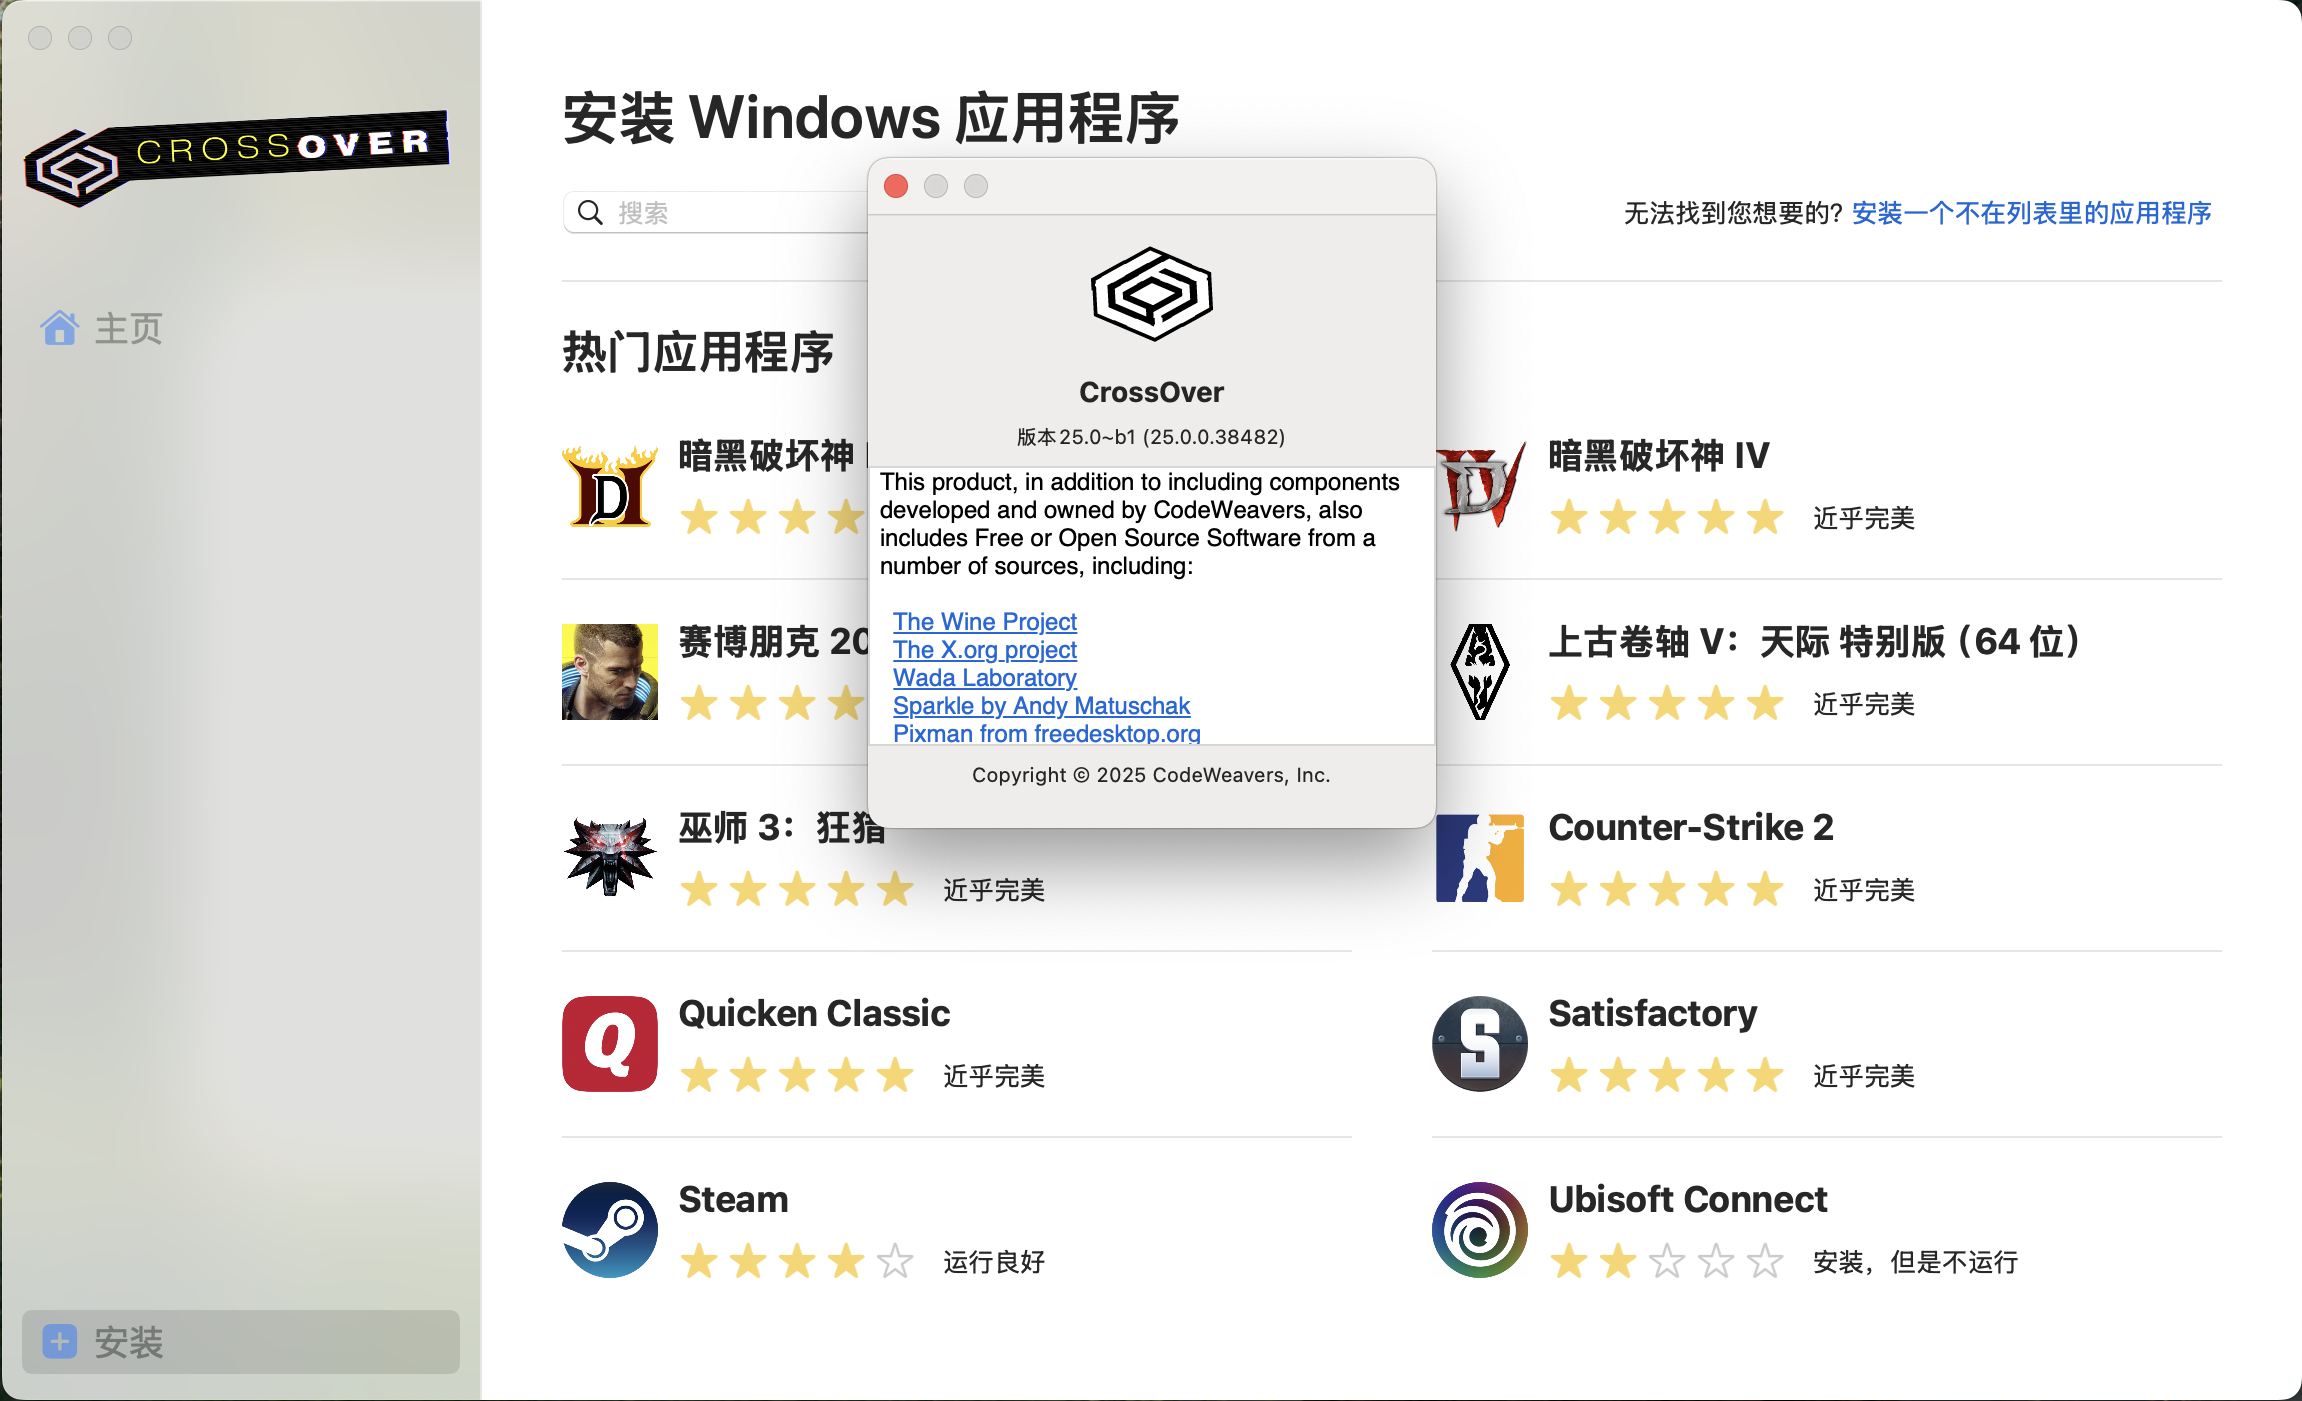
Task: Open Pixman from freedesktop.org link
Action: tap(1047, 732)
